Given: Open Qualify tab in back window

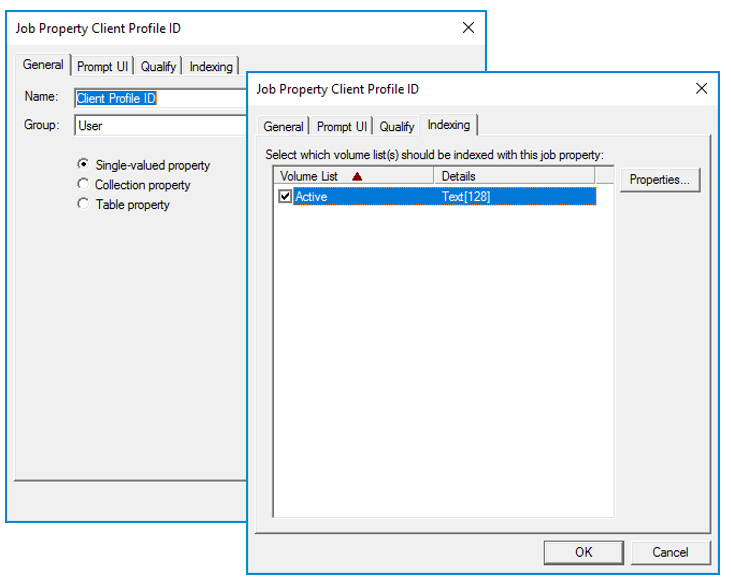Looking at the screenshot, I should click(x=159, y=67).
